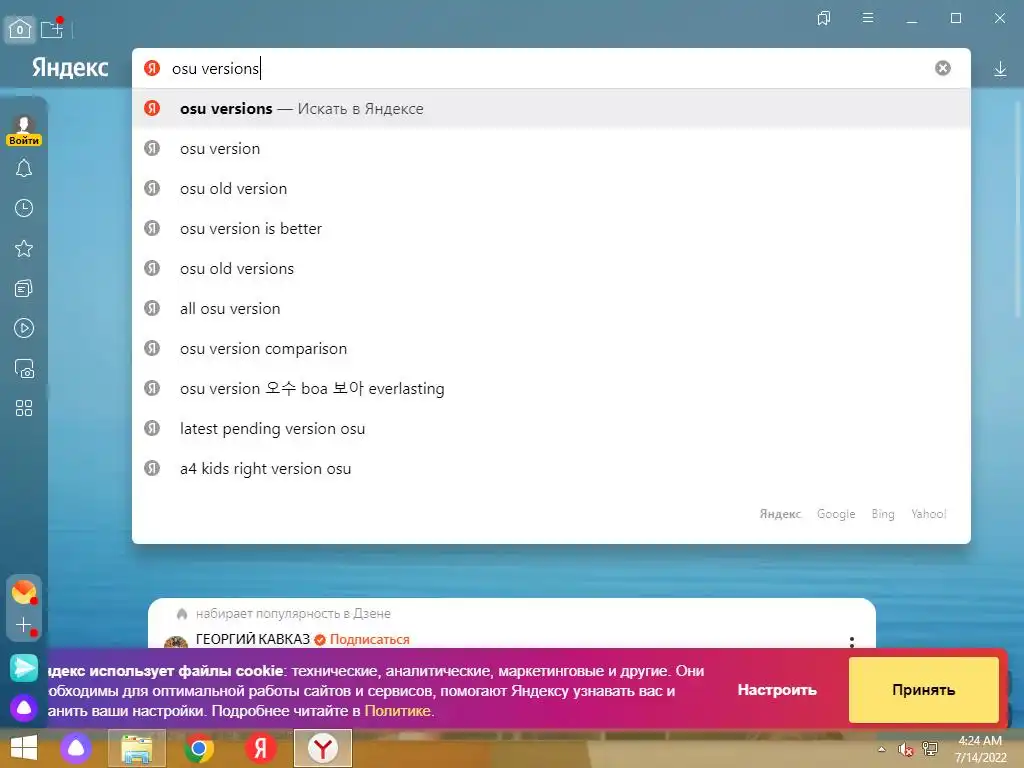Open Yandex Mail icon in sidebar
Screen dimensions: 1024x768
click(x=24, y=592)
